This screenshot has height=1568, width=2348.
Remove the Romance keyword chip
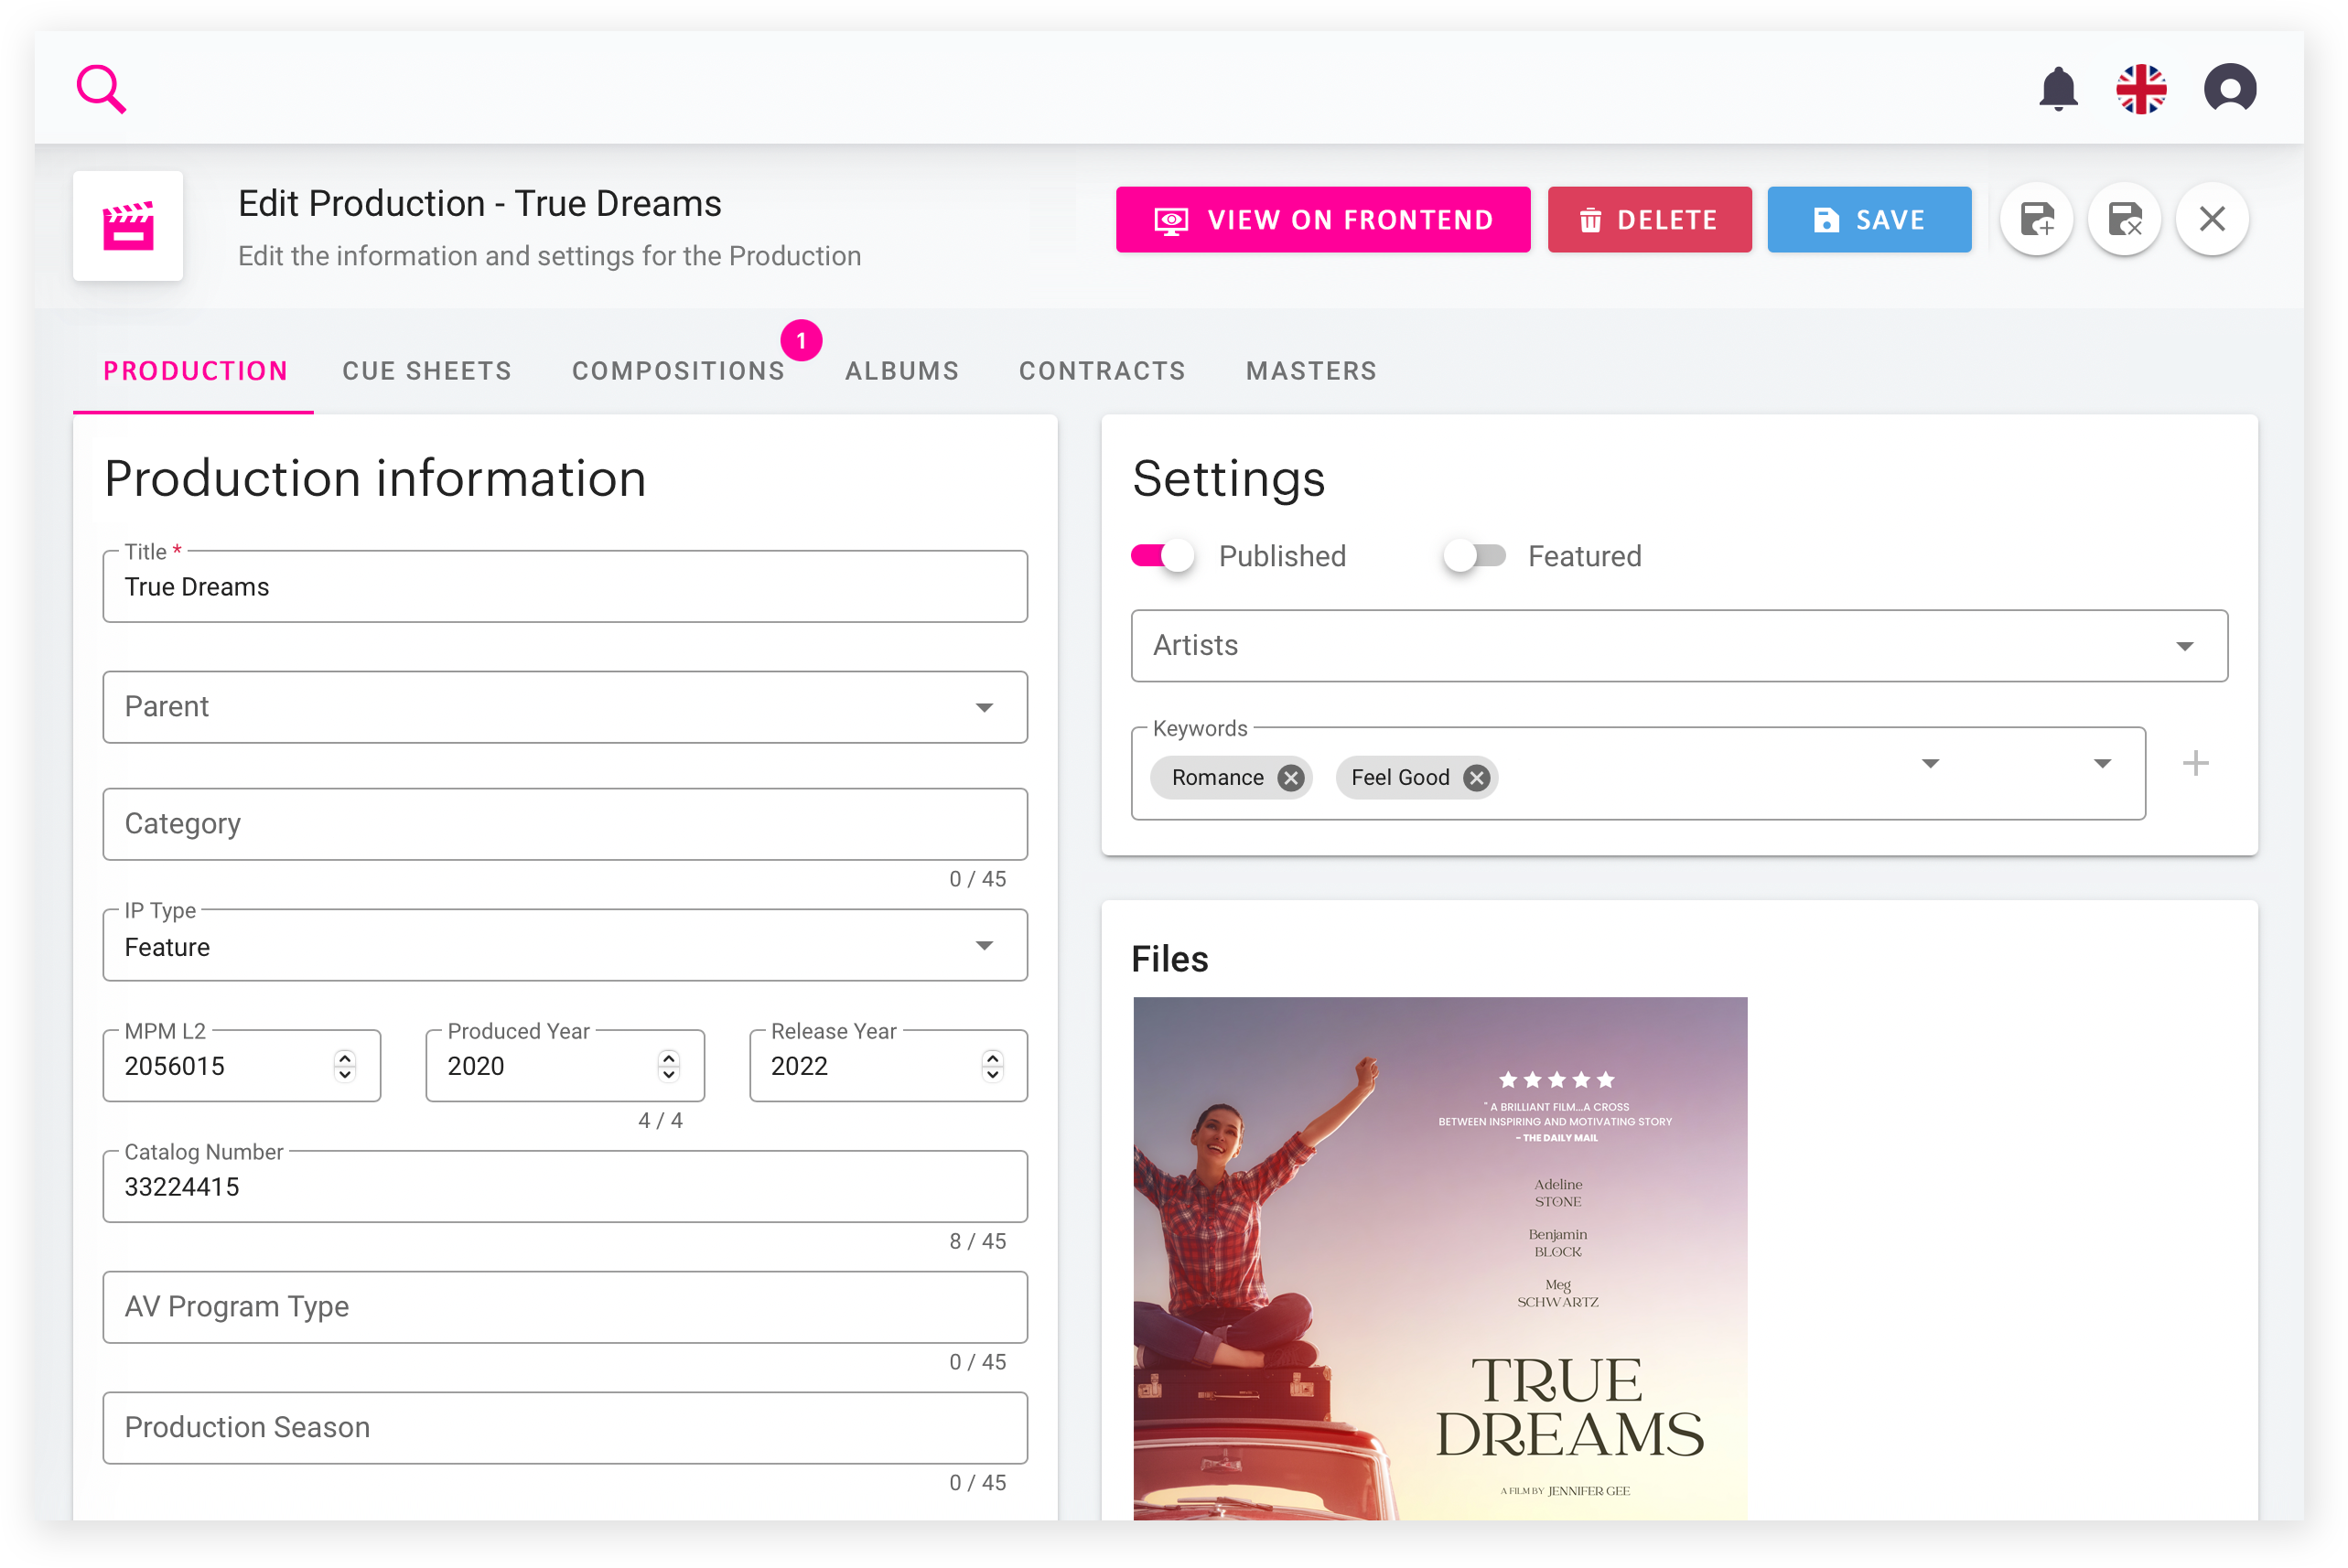click(1291, 778)
